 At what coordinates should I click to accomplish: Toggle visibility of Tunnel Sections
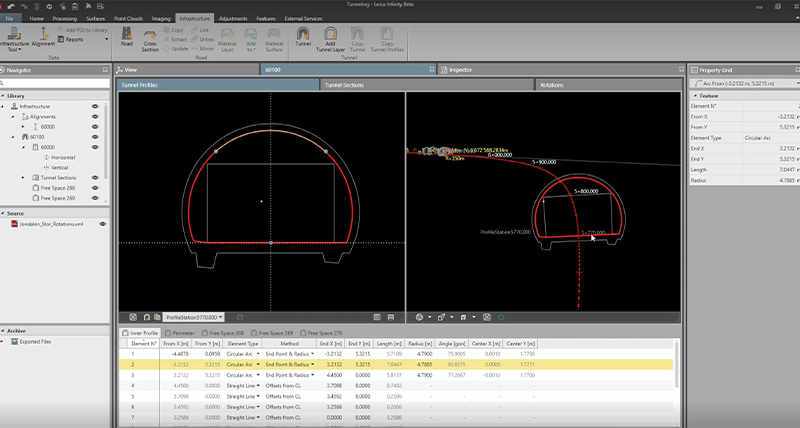click(x=95, y=177)
